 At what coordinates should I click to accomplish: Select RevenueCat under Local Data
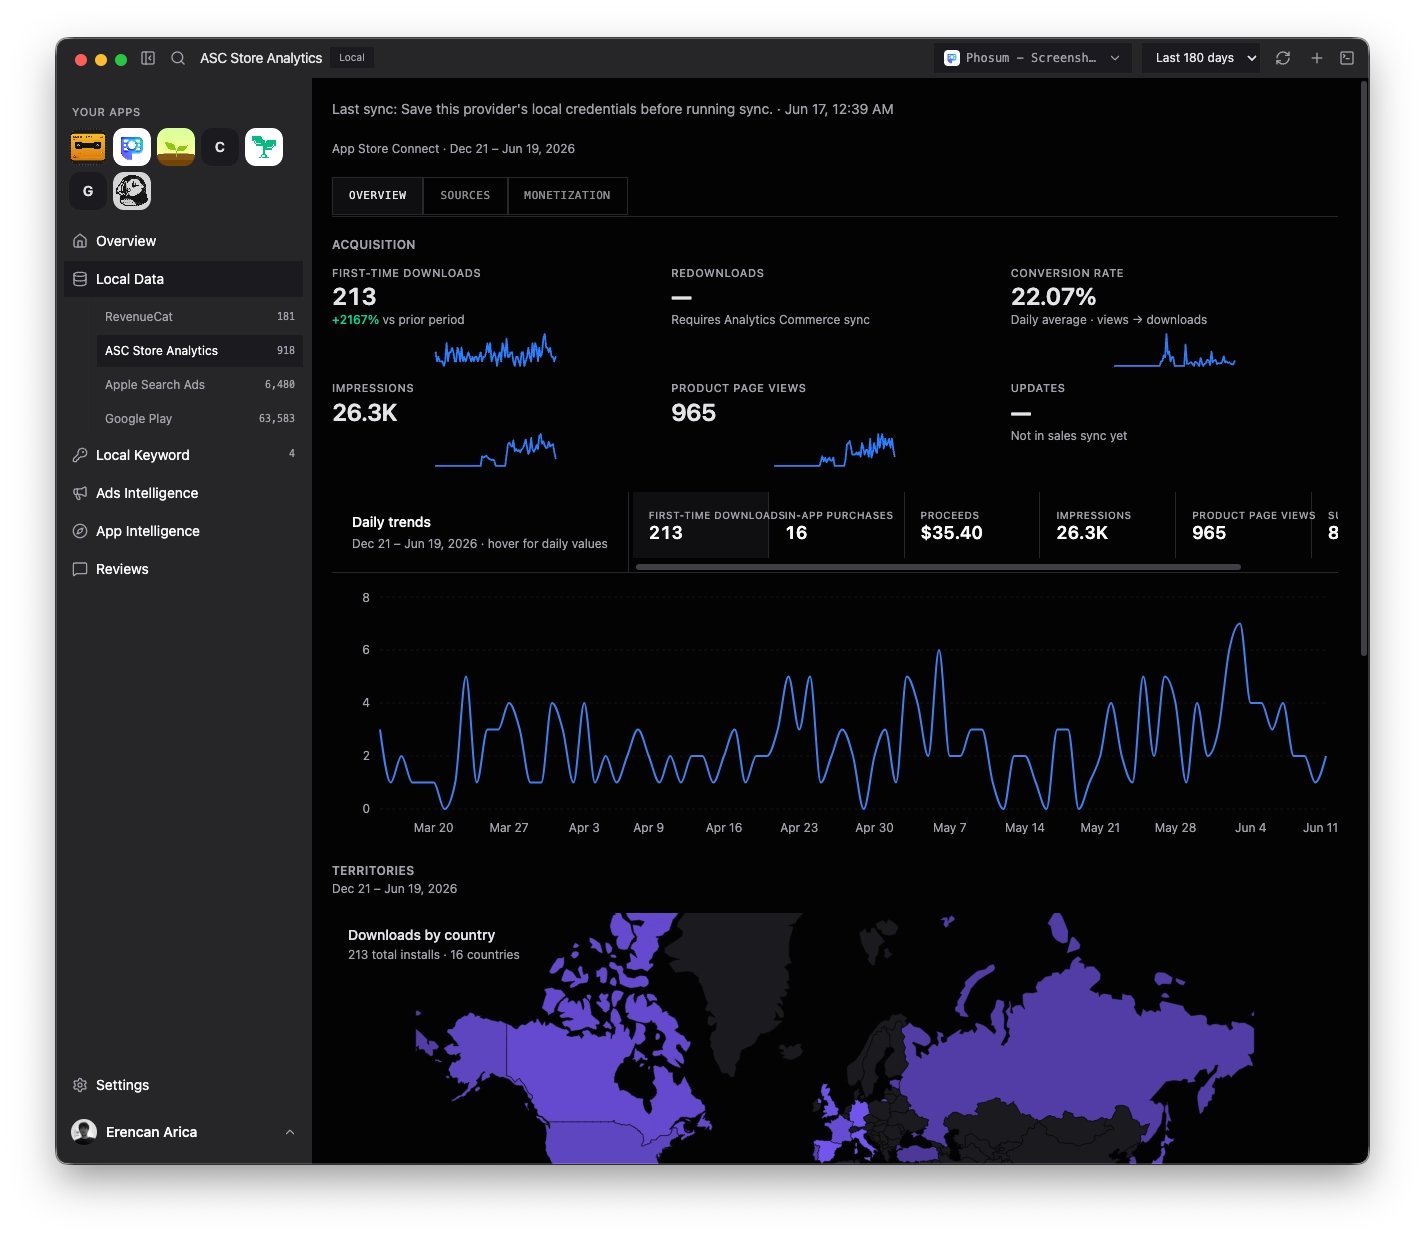click(x=199, y=317)
